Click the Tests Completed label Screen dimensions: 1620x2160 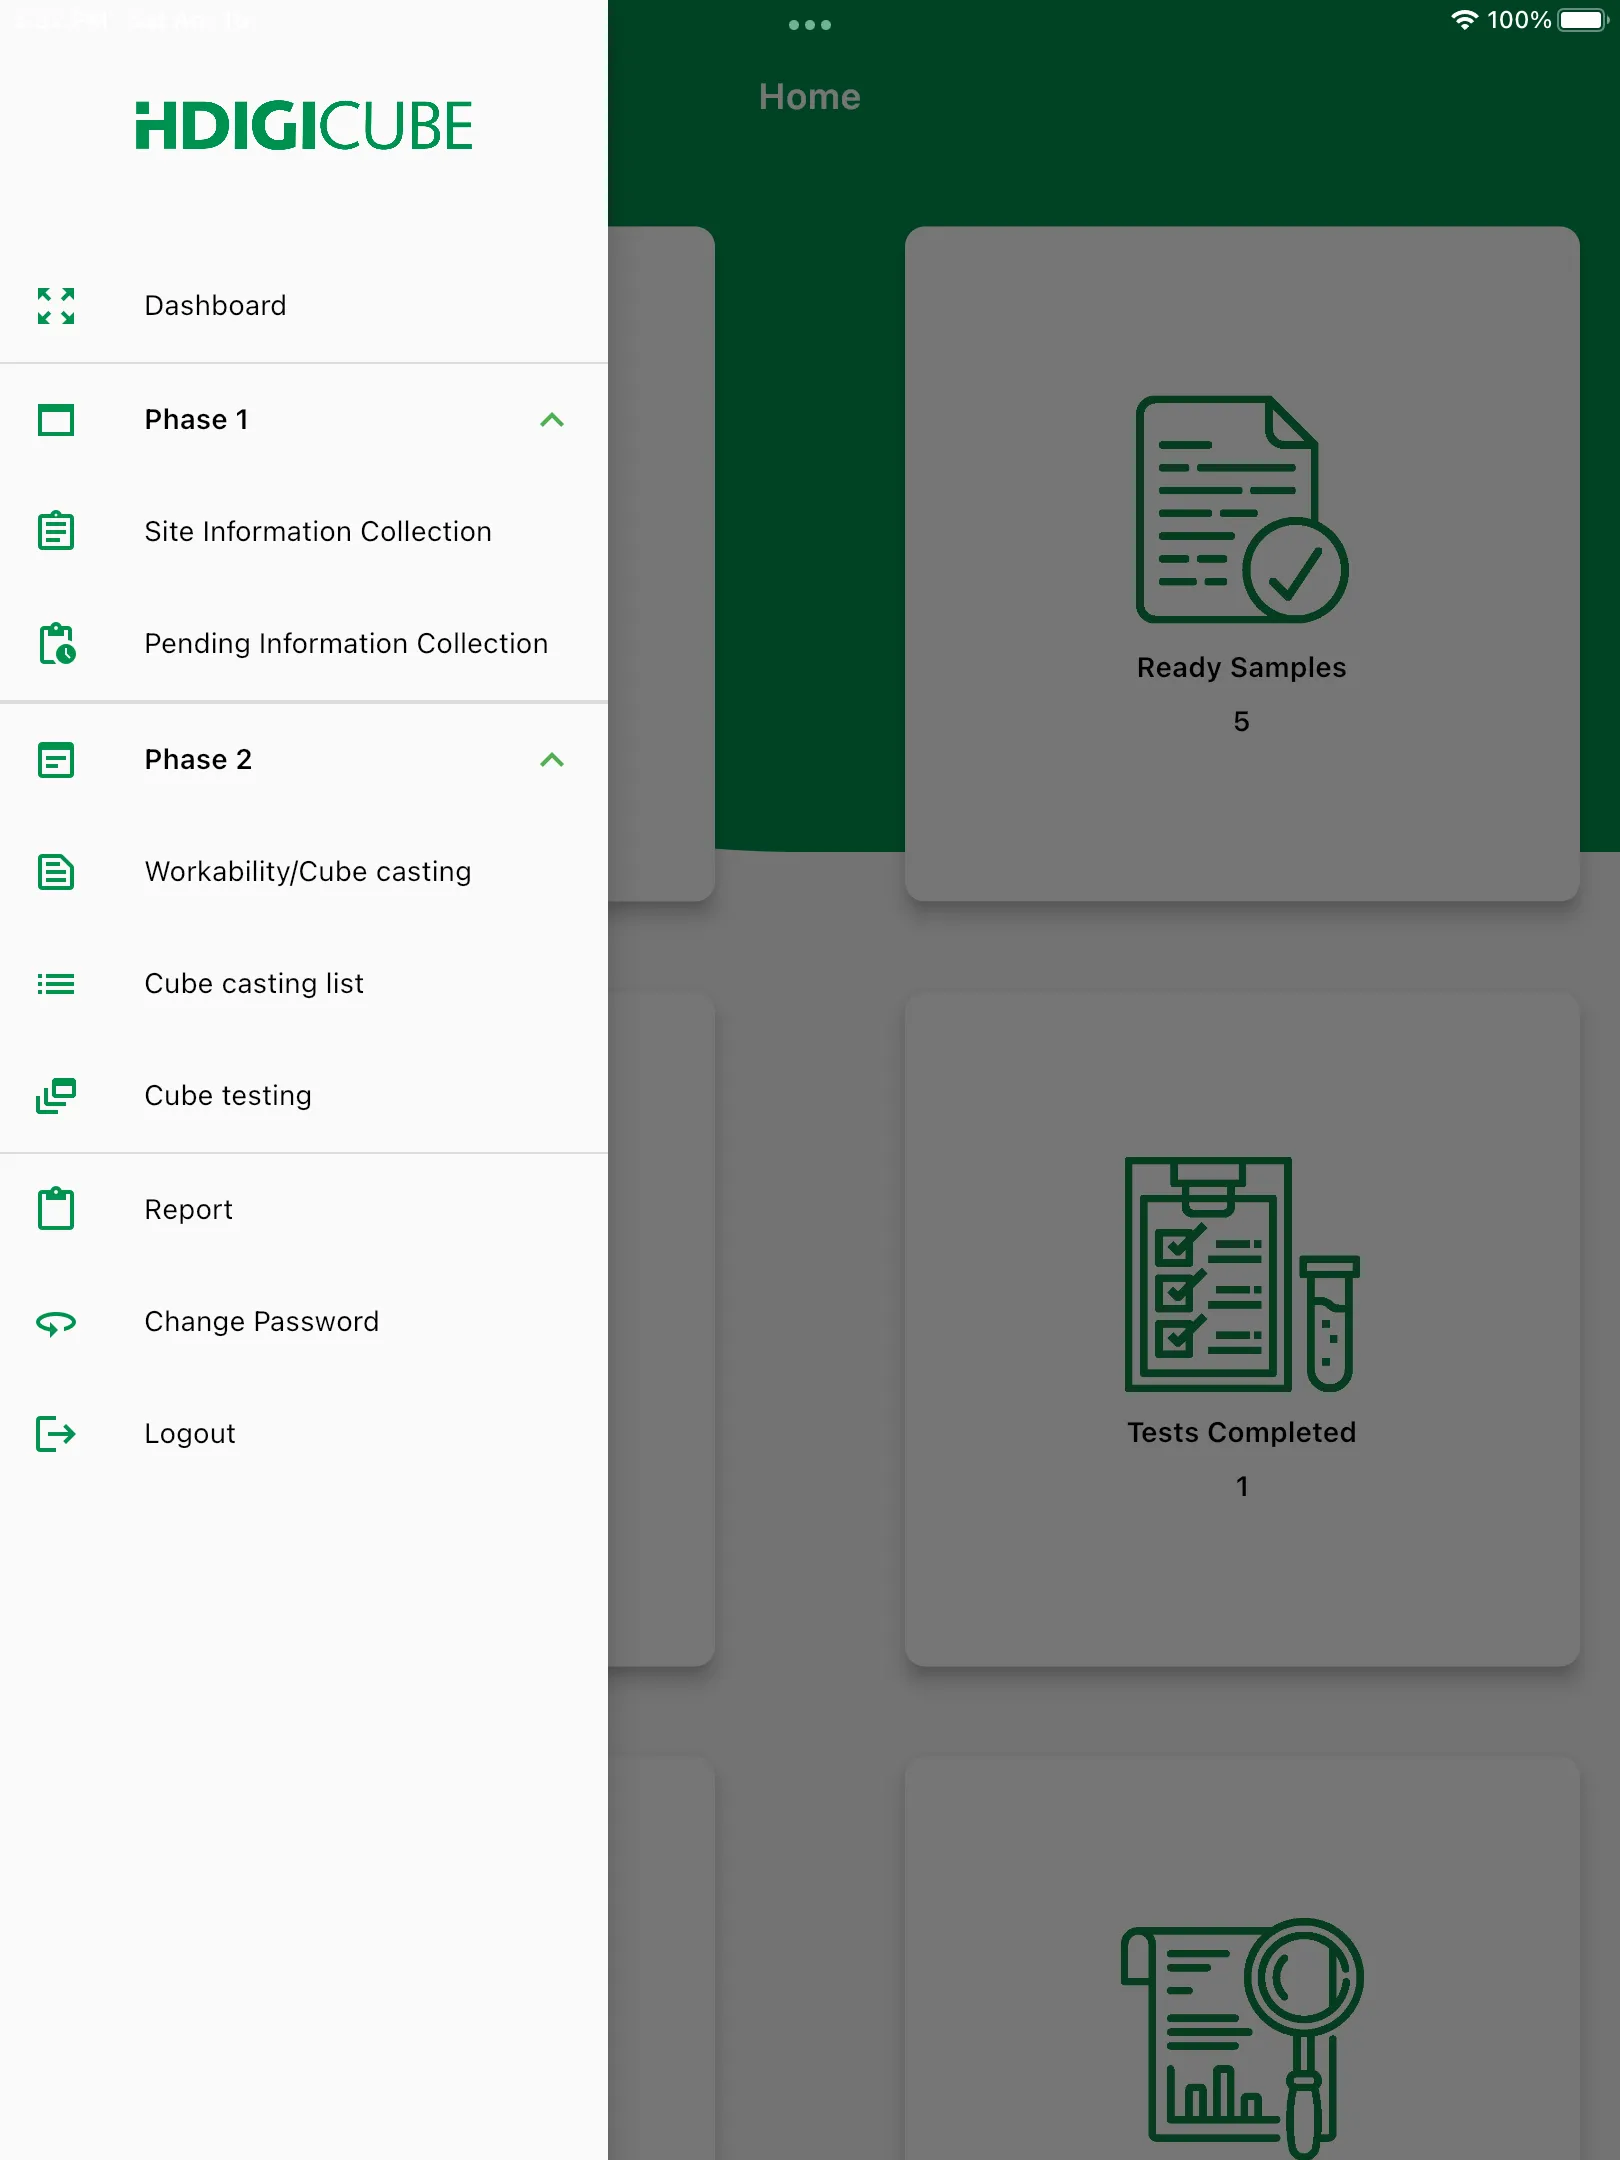click(x=1242, y=1433)
